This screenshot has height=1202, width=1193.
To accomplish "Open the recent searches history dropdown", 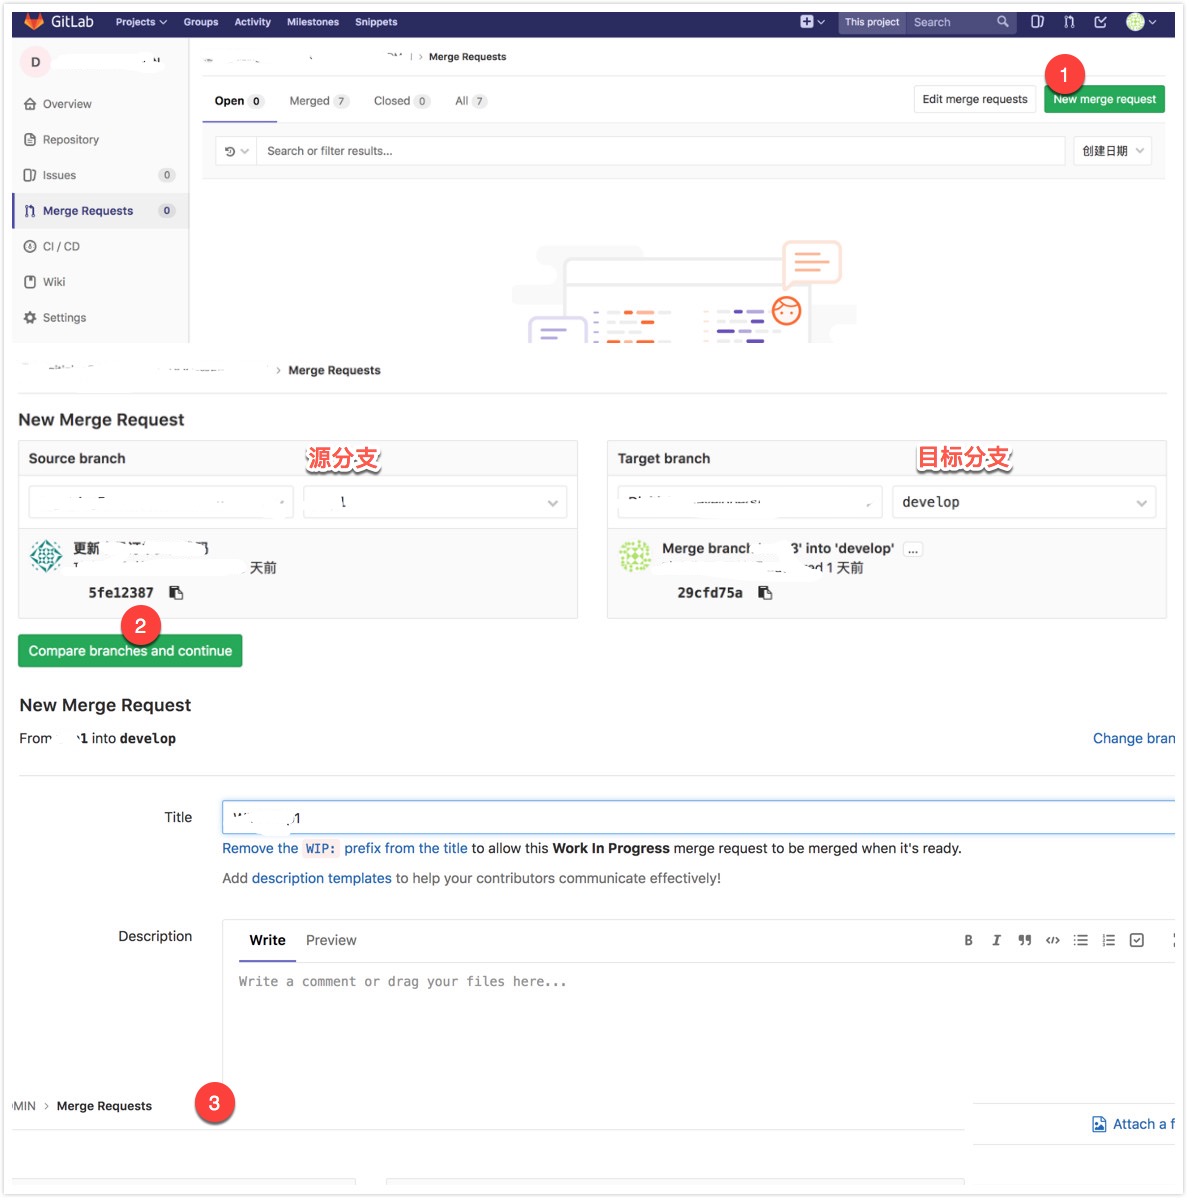I will 236,151.
